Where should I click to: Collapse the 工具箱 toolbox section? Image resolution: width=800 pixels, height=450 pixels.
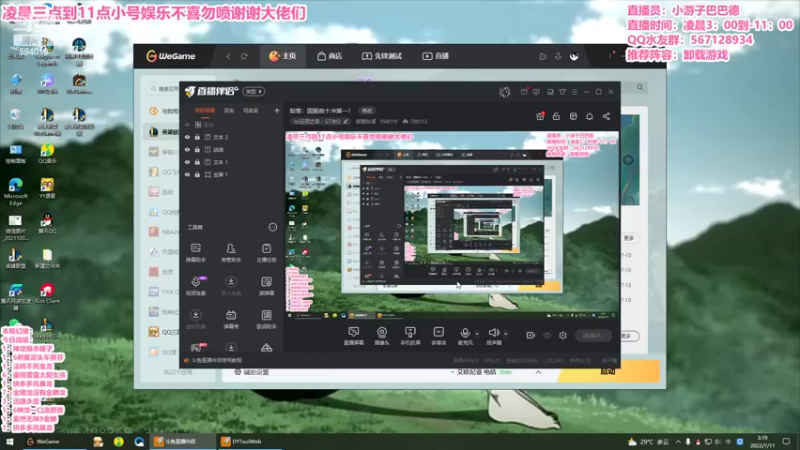point(273,227)
